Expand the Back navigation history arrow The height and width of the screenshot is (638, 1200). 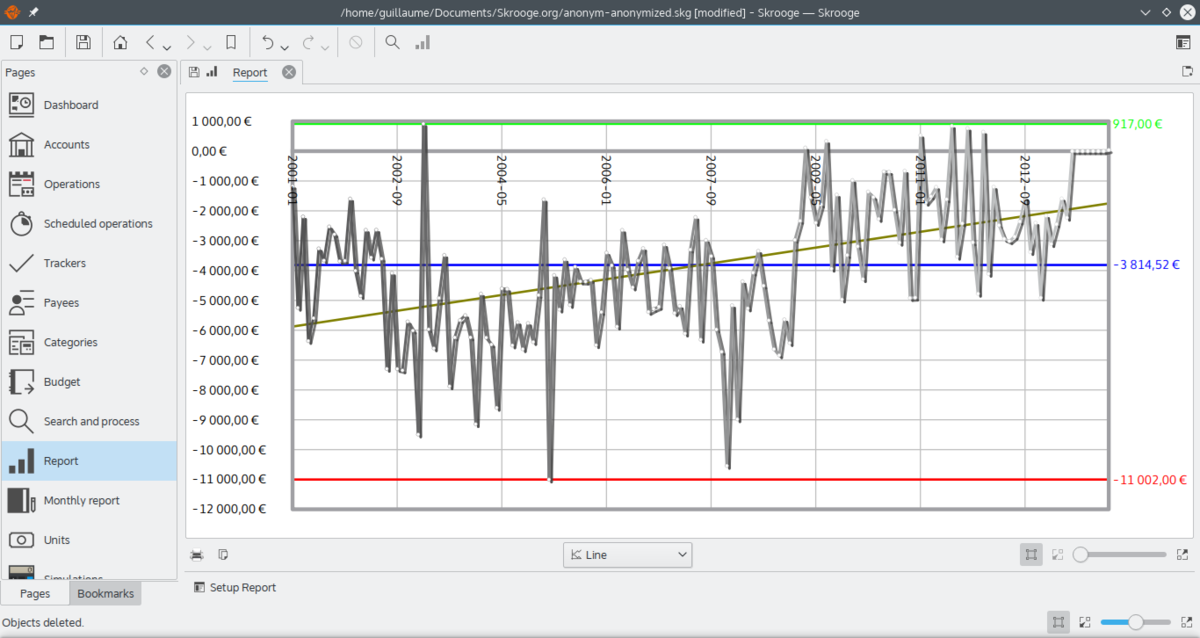pyautogui.click(x=167, y=46)
